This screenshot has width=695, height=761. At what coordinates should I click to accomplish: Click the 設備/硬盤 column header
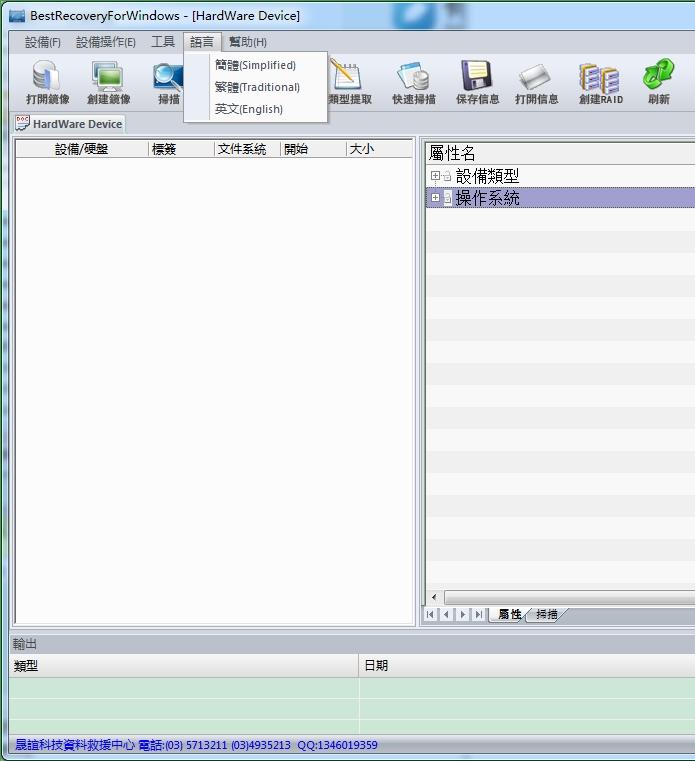[82, 149]
